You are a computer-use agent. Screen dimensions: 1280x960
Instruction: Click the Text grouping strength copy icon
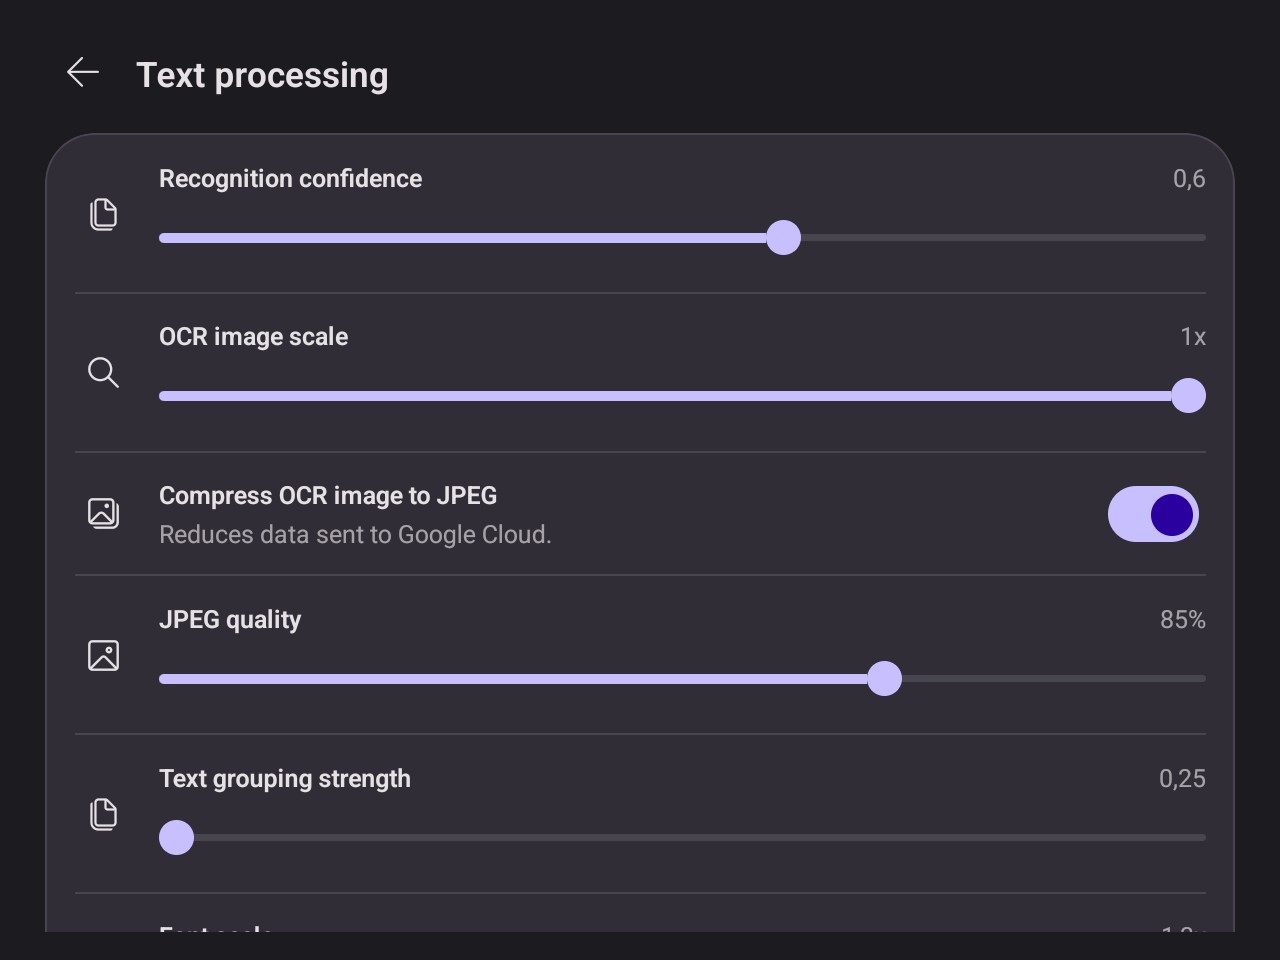[103, 814]
